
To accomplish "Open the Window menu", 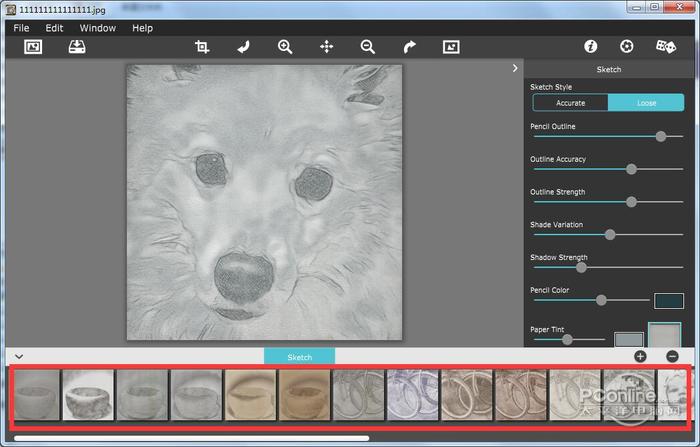I will click(x=97, y=28).
